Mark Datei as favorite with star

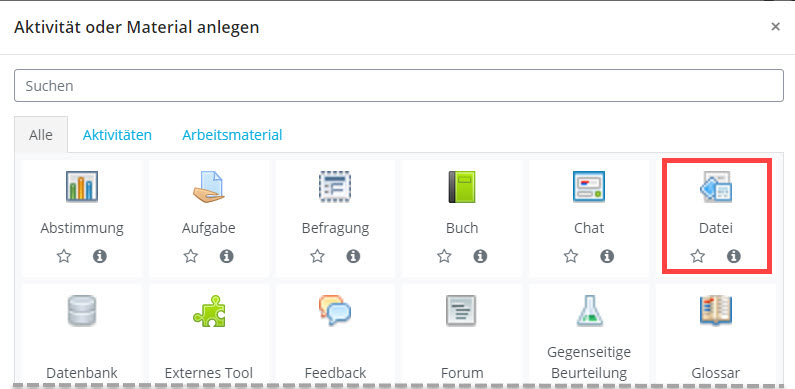tap(698, 256)
